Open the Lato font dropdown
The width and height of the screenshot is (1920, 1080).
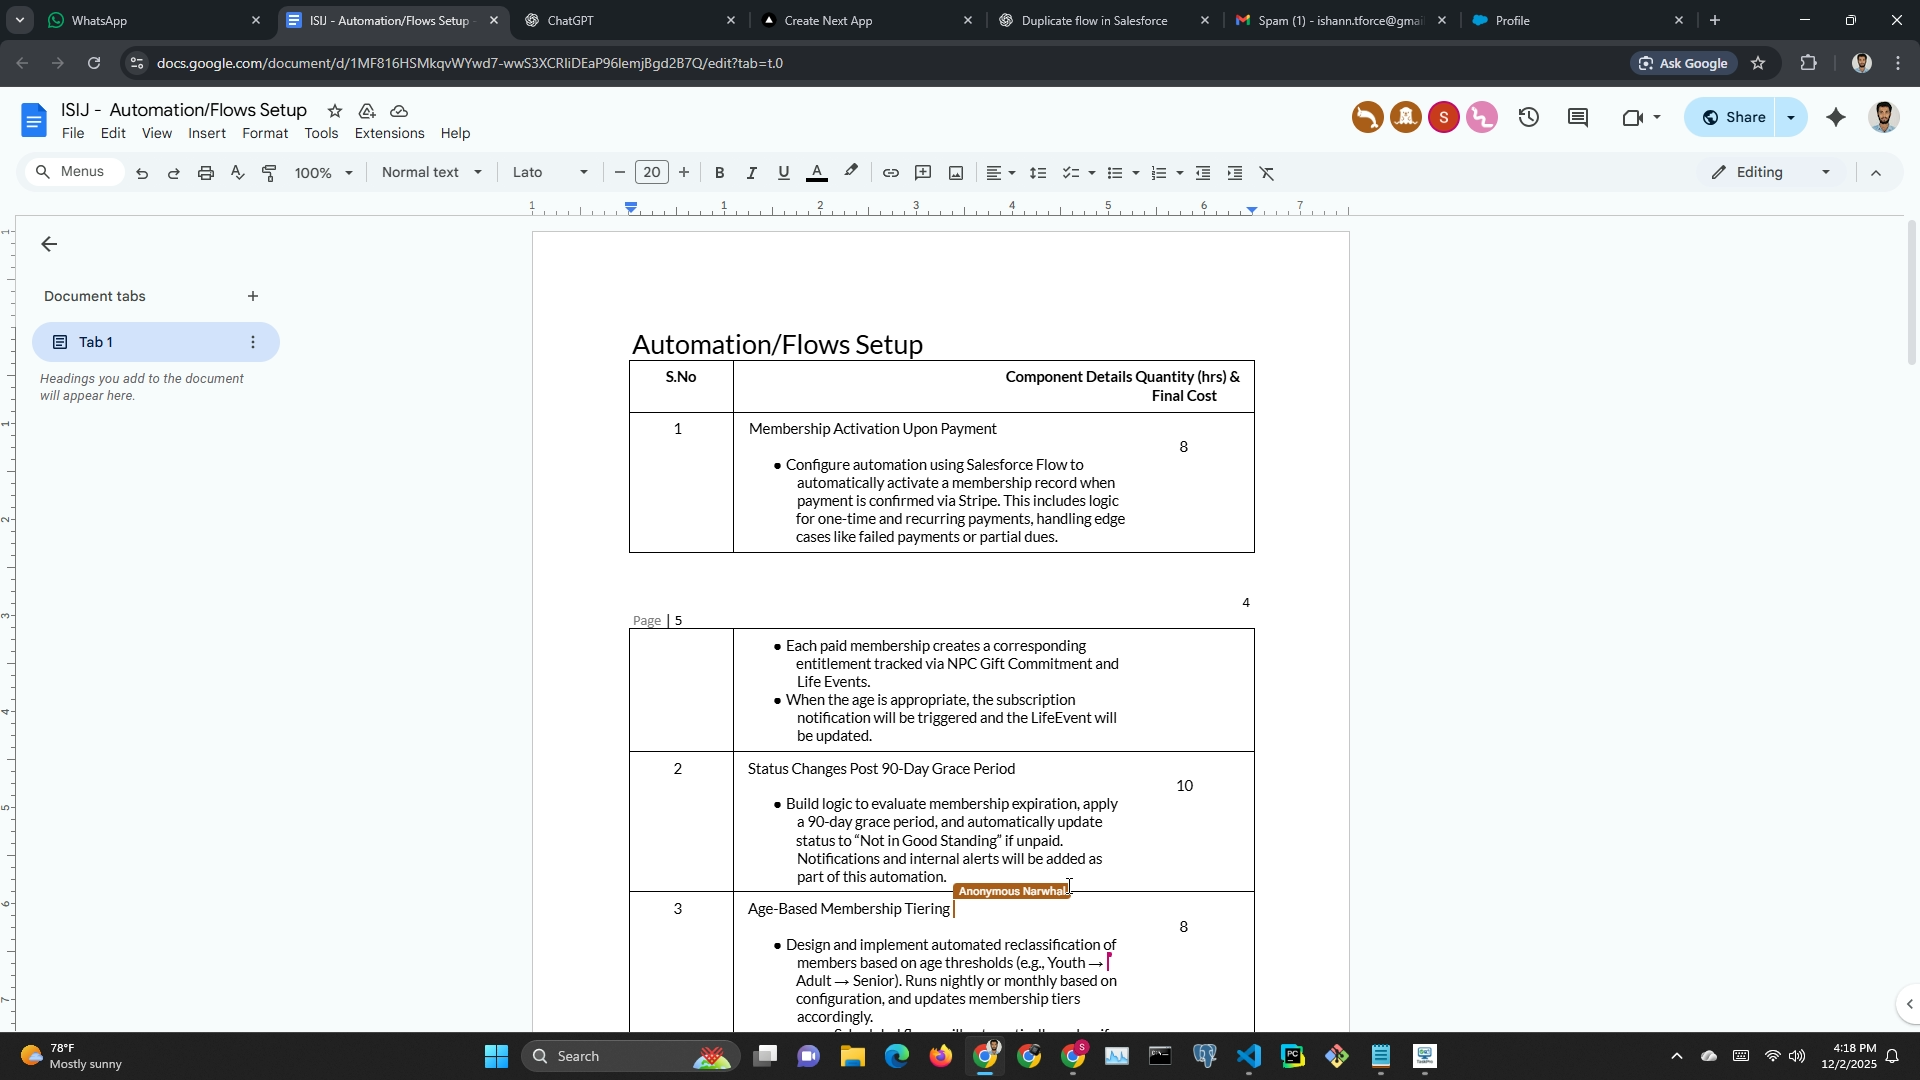pyautogui.click(x=549, y=172)
